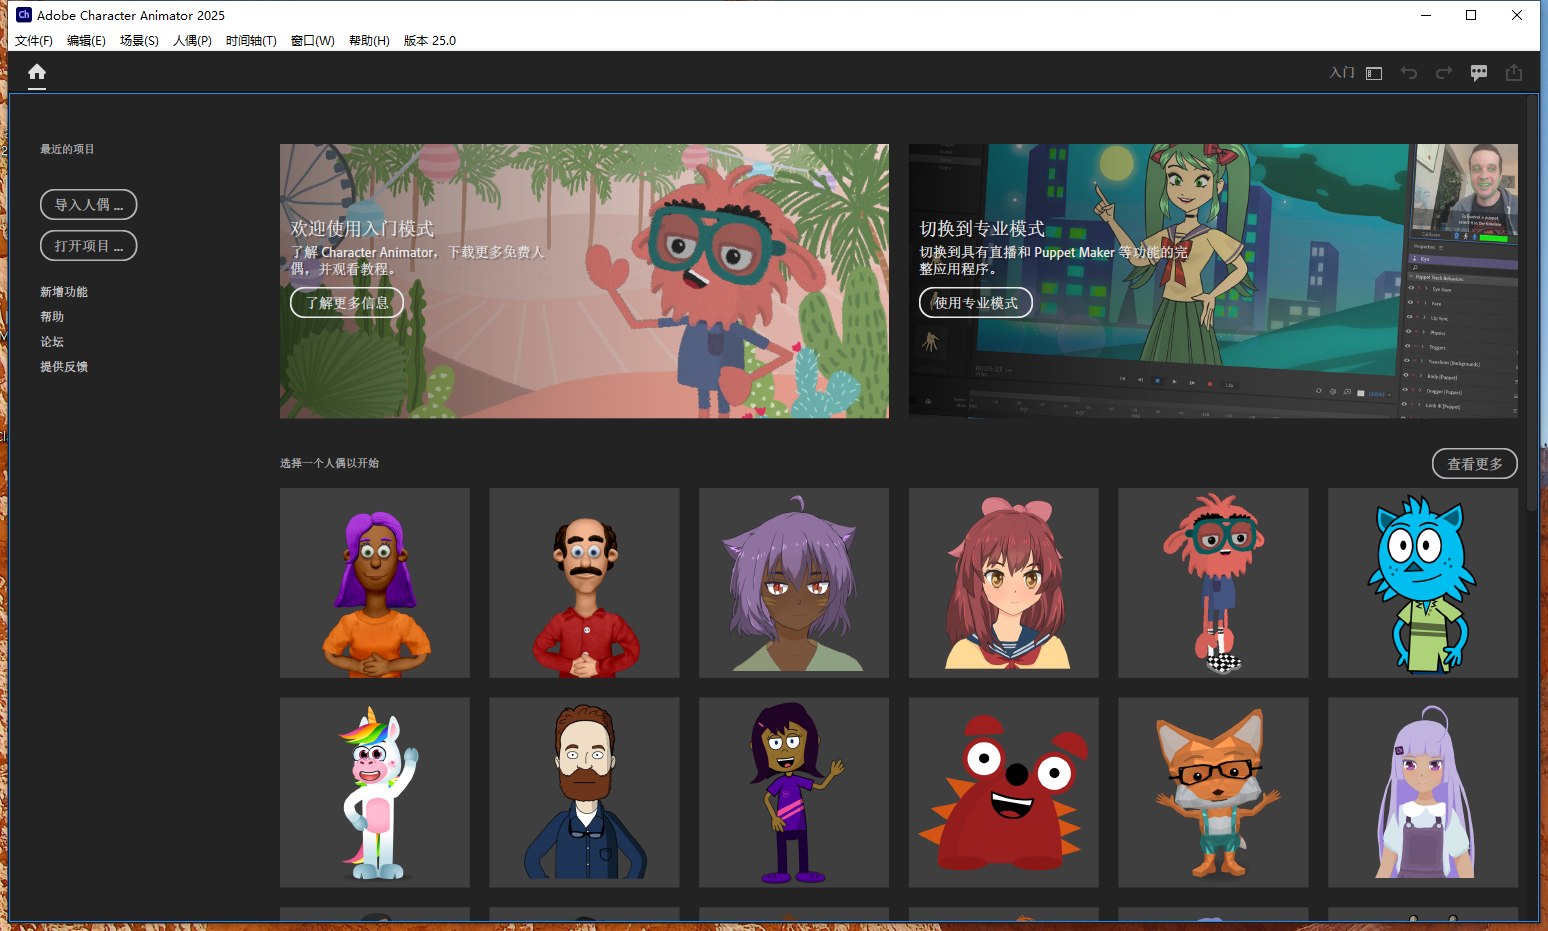Click the Share/Export icon
The width and height of the screenshot is (1548, 931).
point(1513,72)
